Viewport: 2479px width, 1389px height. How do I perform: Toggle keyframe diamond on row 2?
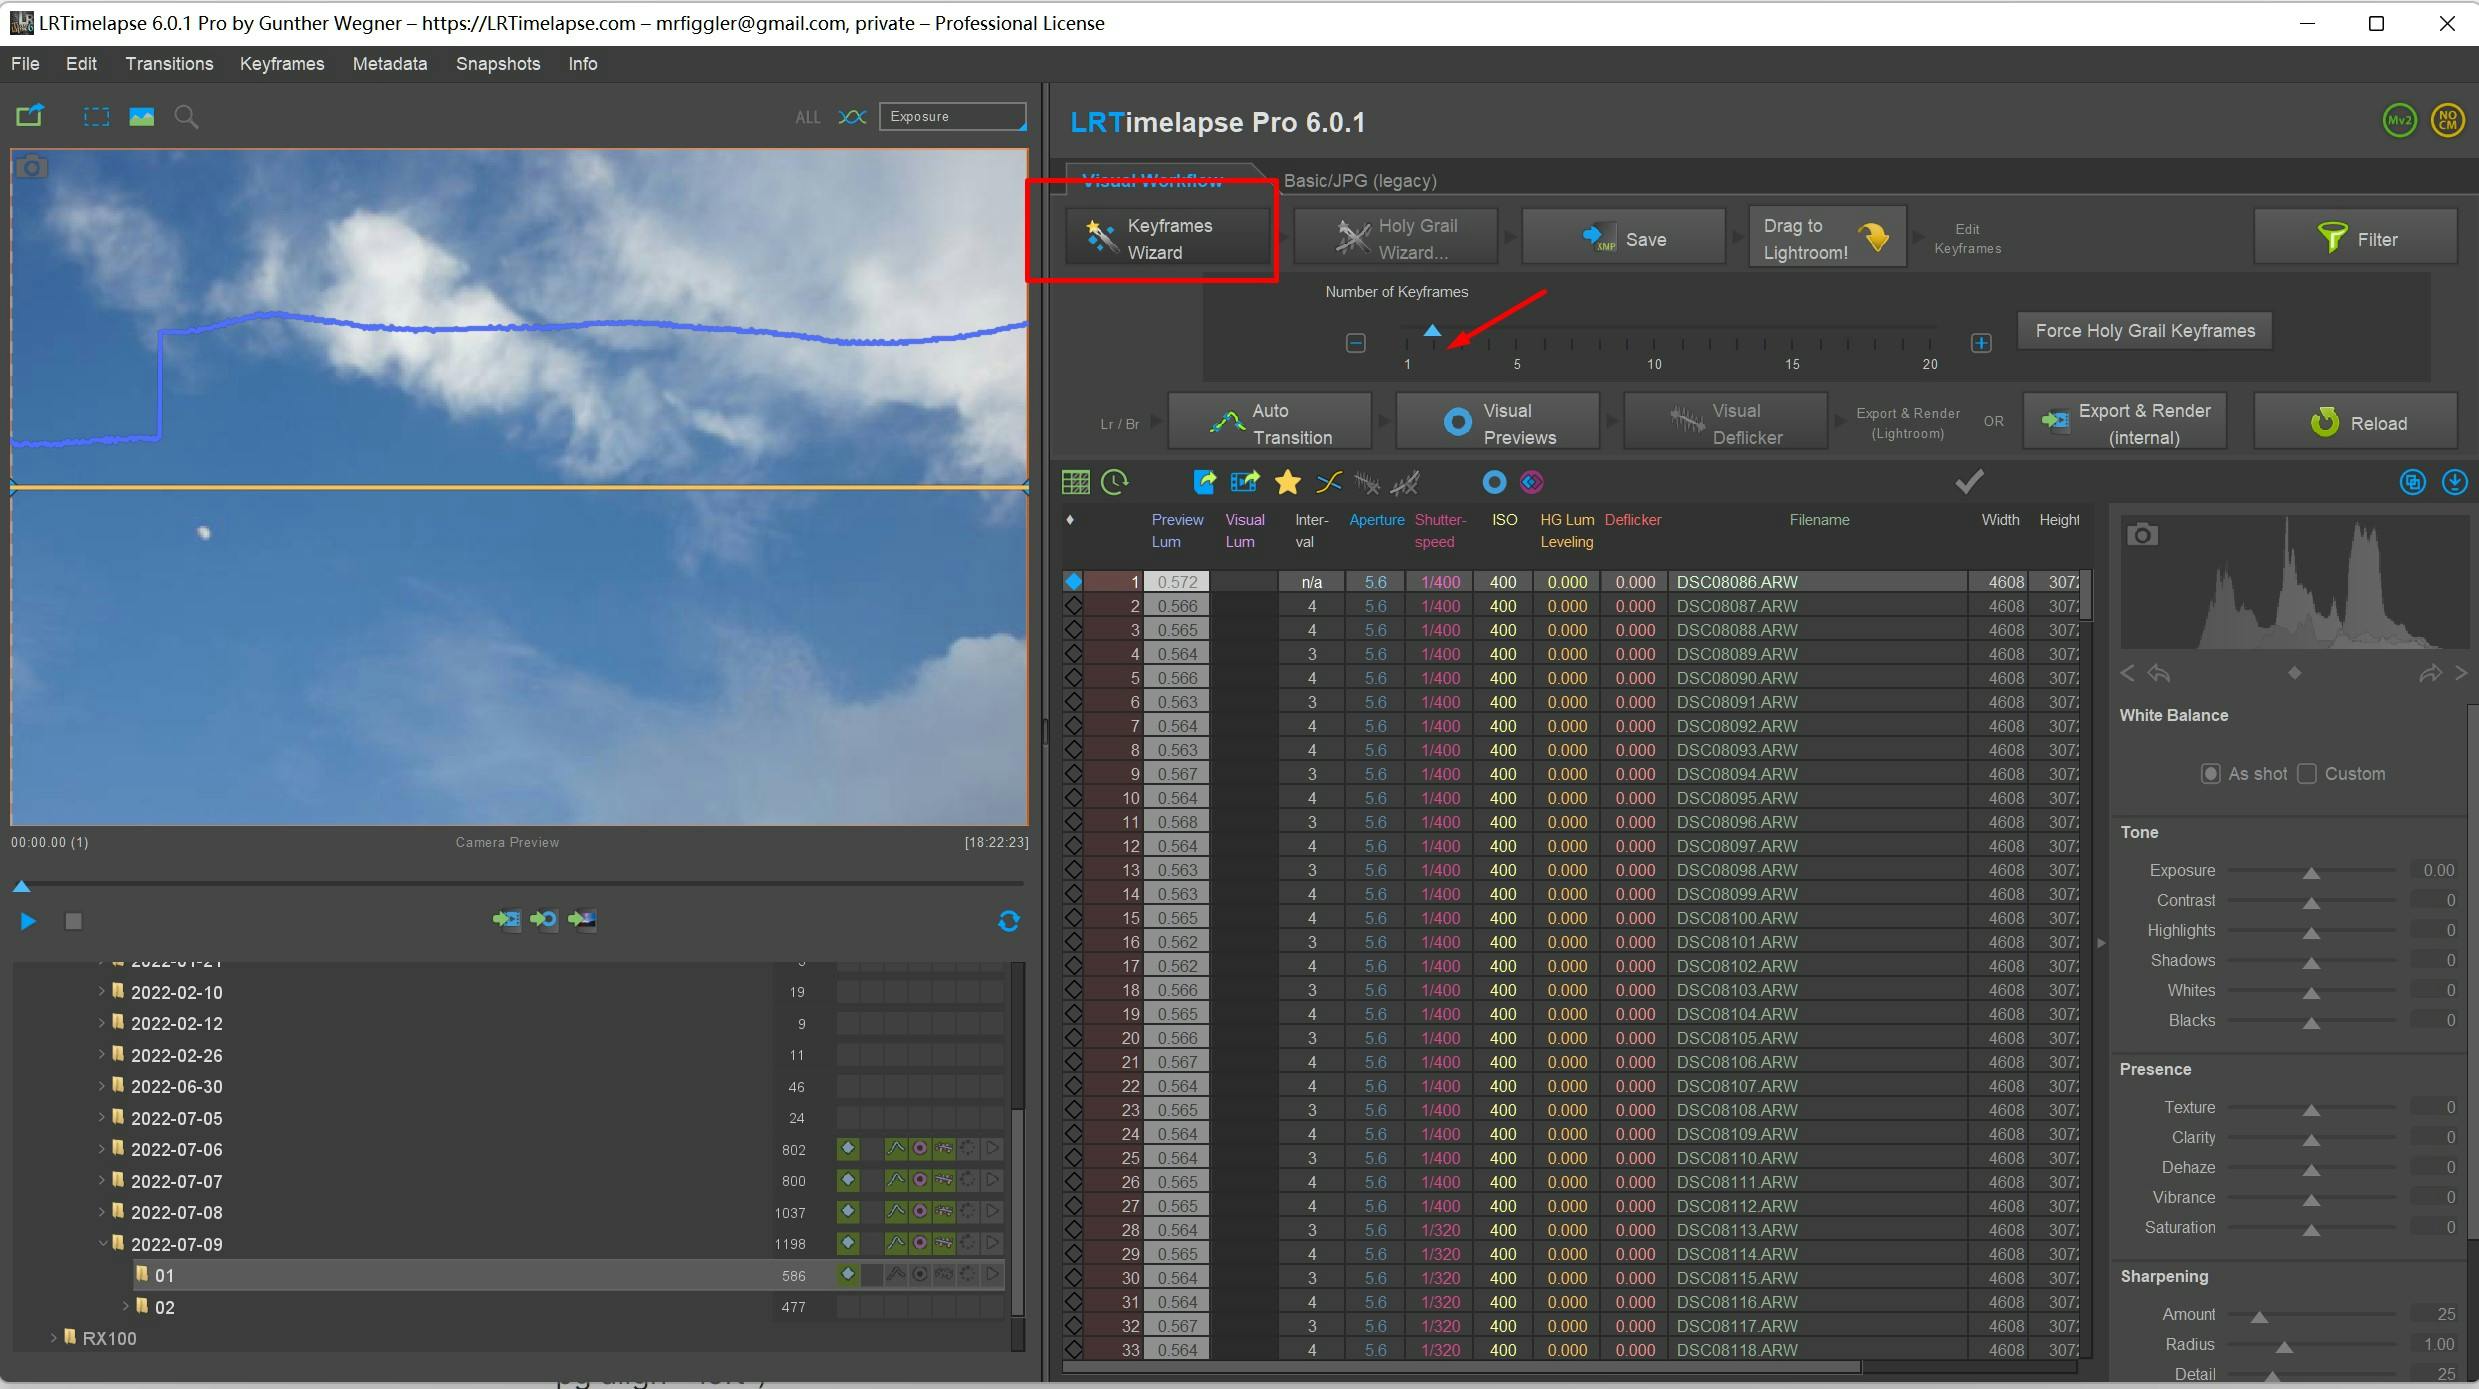1073,606
